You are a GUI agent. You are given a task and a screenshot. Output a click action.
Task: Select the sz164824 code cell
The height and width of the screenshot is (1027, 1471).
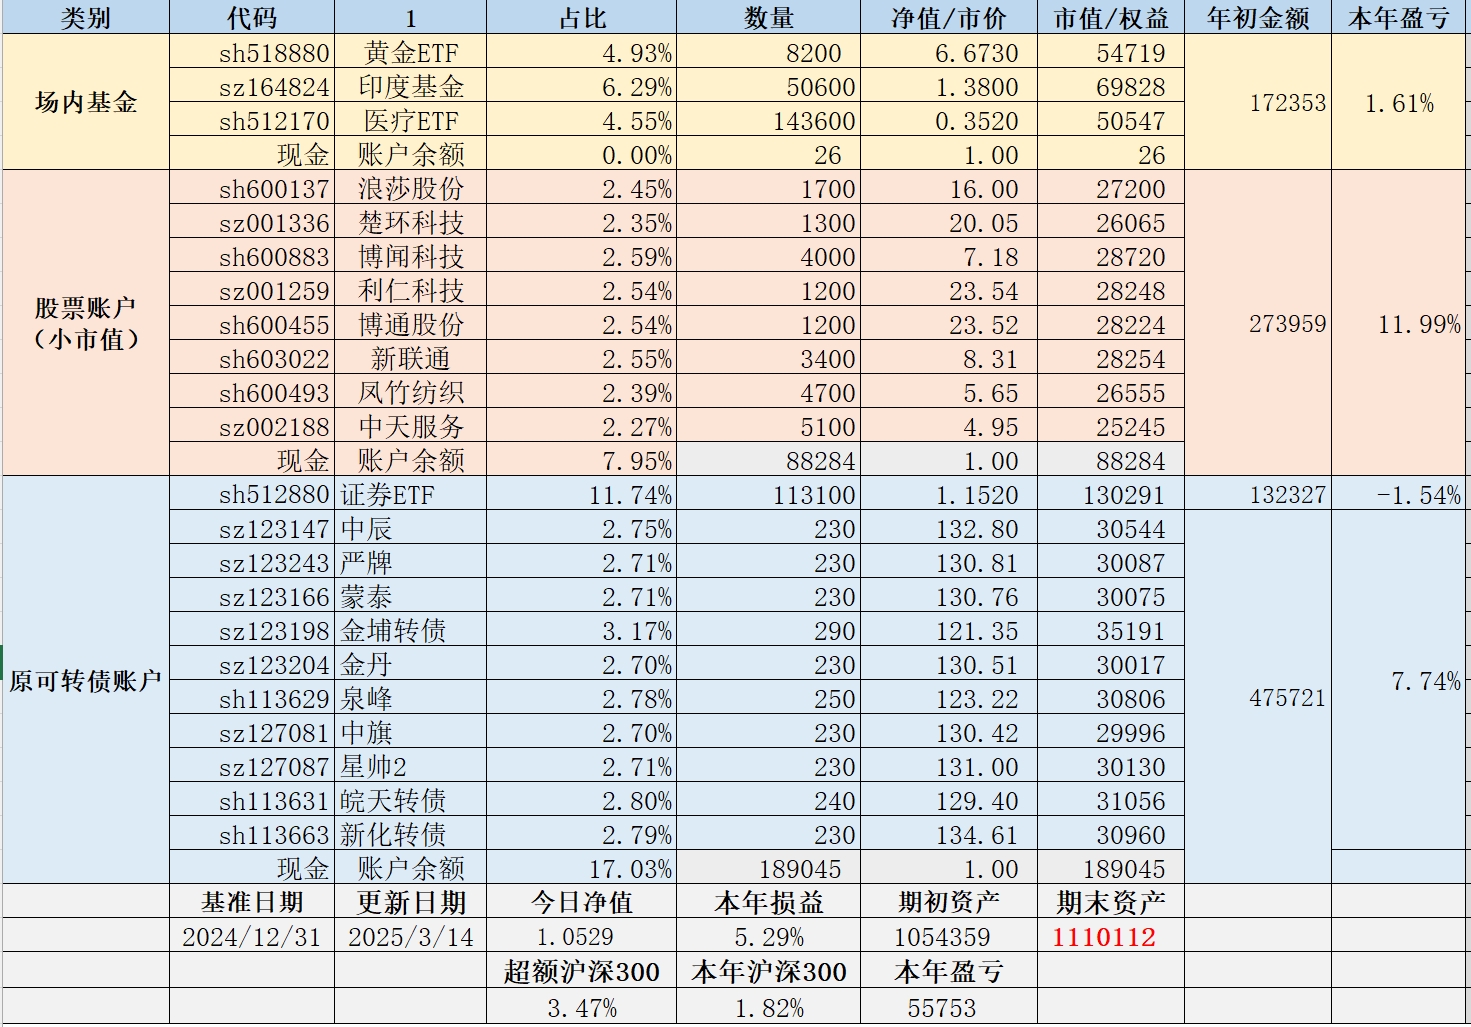click(x=252, y=87)
